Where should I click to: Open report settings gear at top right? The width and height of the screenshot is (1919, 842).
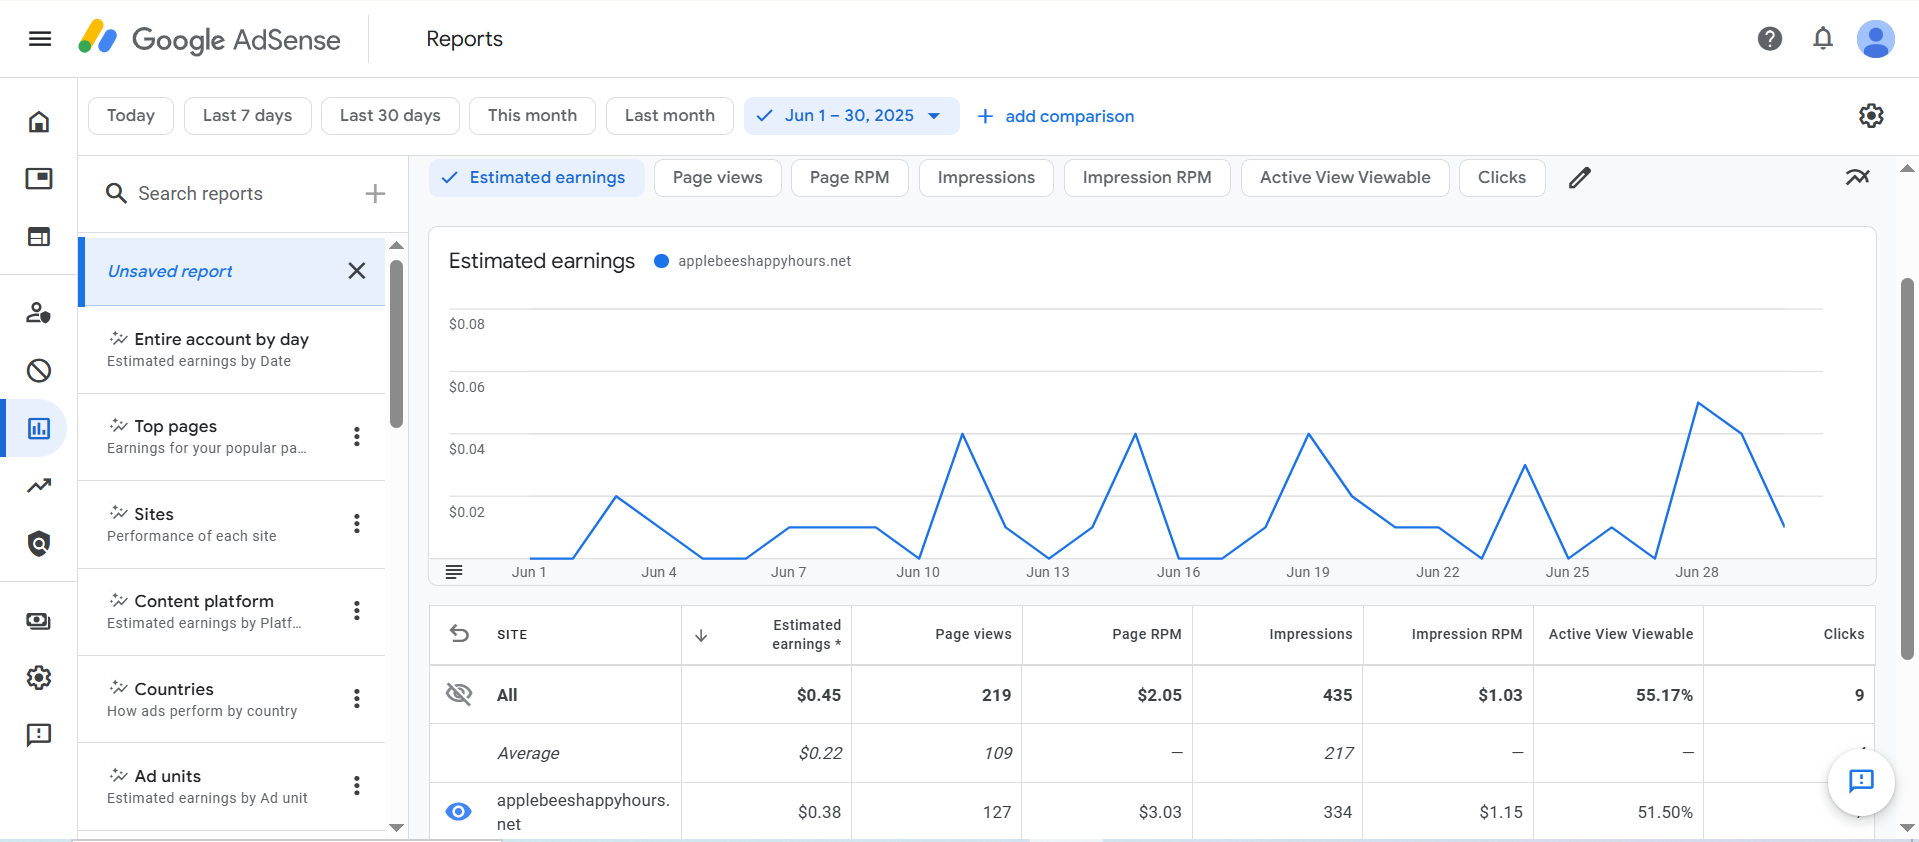tap(1871, 116)
